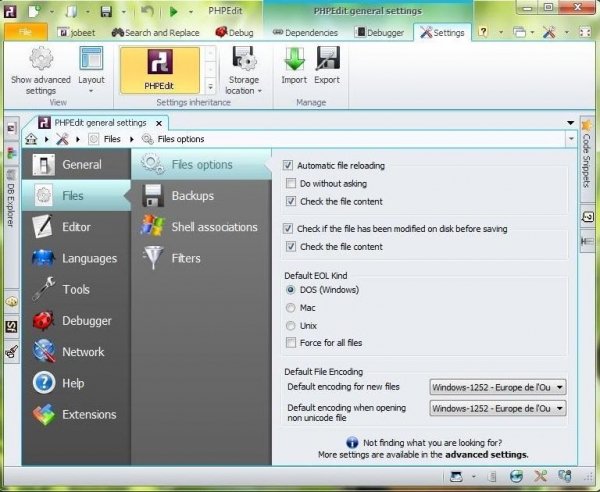Close PHPEdit general settings document tab
The width and height of the screenshot is (600, 492).
click(159, 123)
